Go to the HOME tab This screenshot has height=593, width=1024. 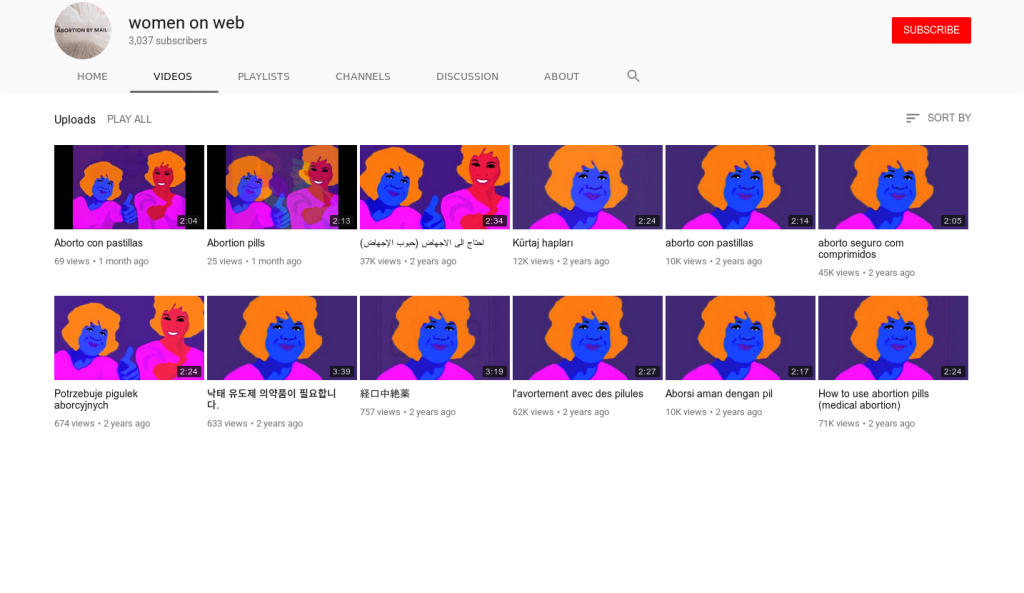pos(92,76)
